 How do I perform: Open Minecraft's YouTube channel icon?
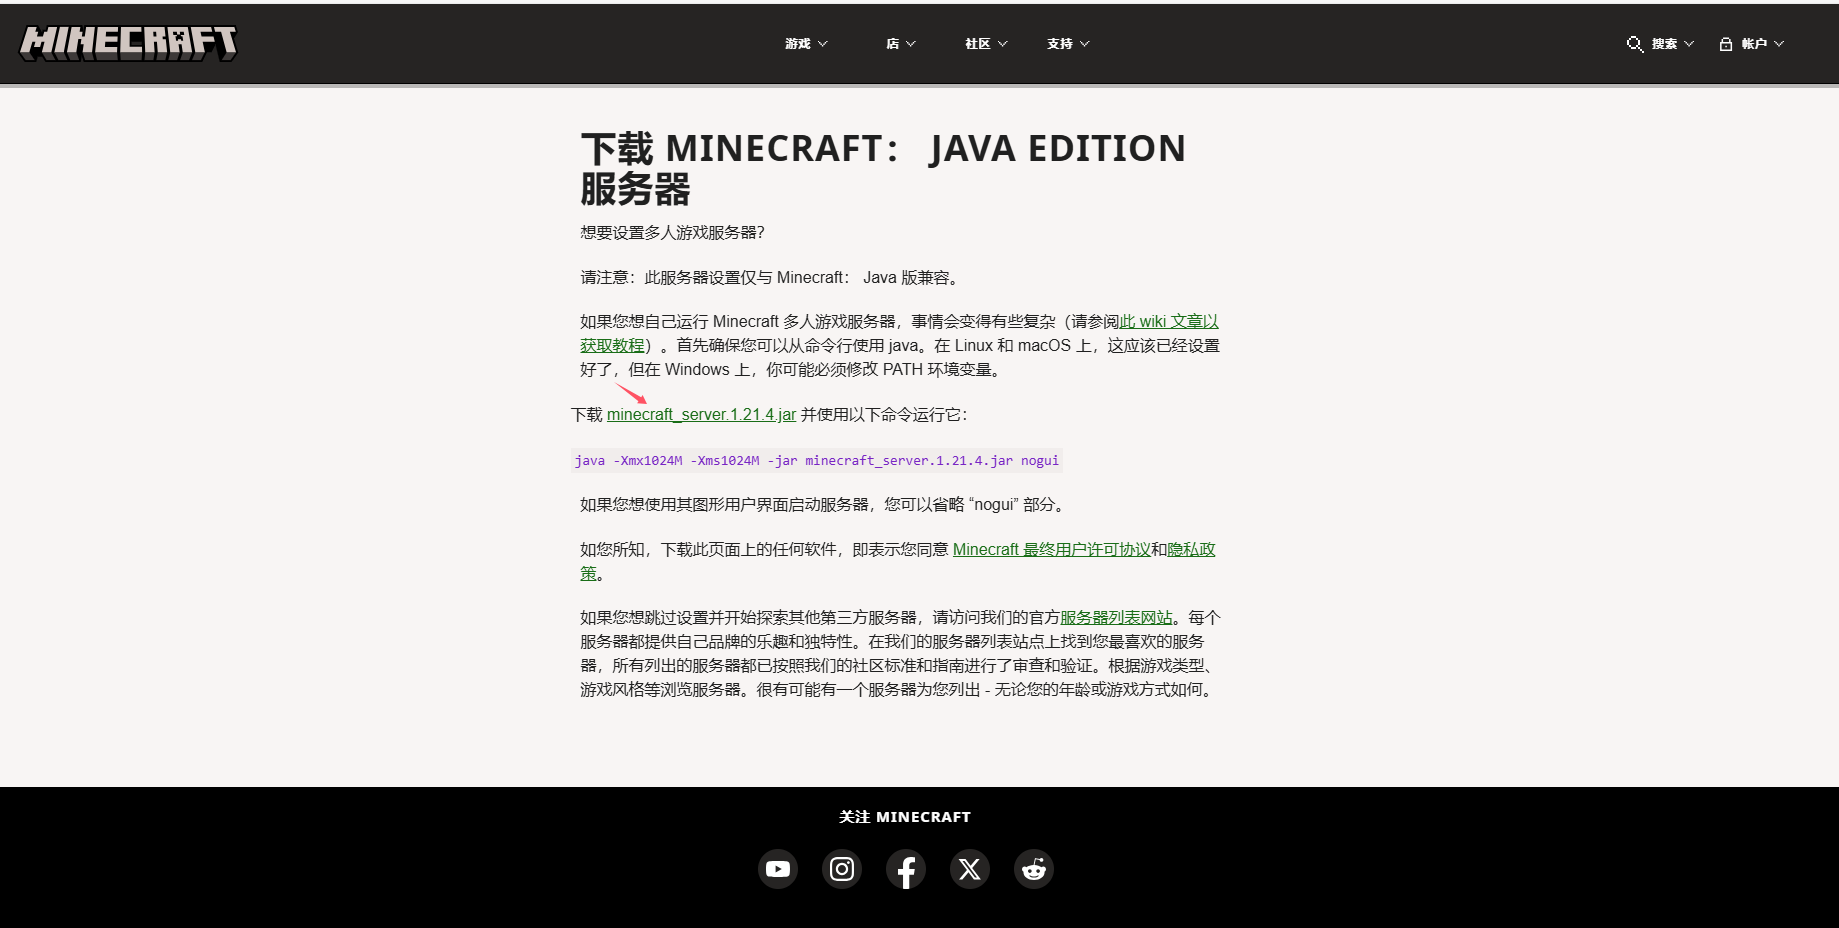pos(778,869)
